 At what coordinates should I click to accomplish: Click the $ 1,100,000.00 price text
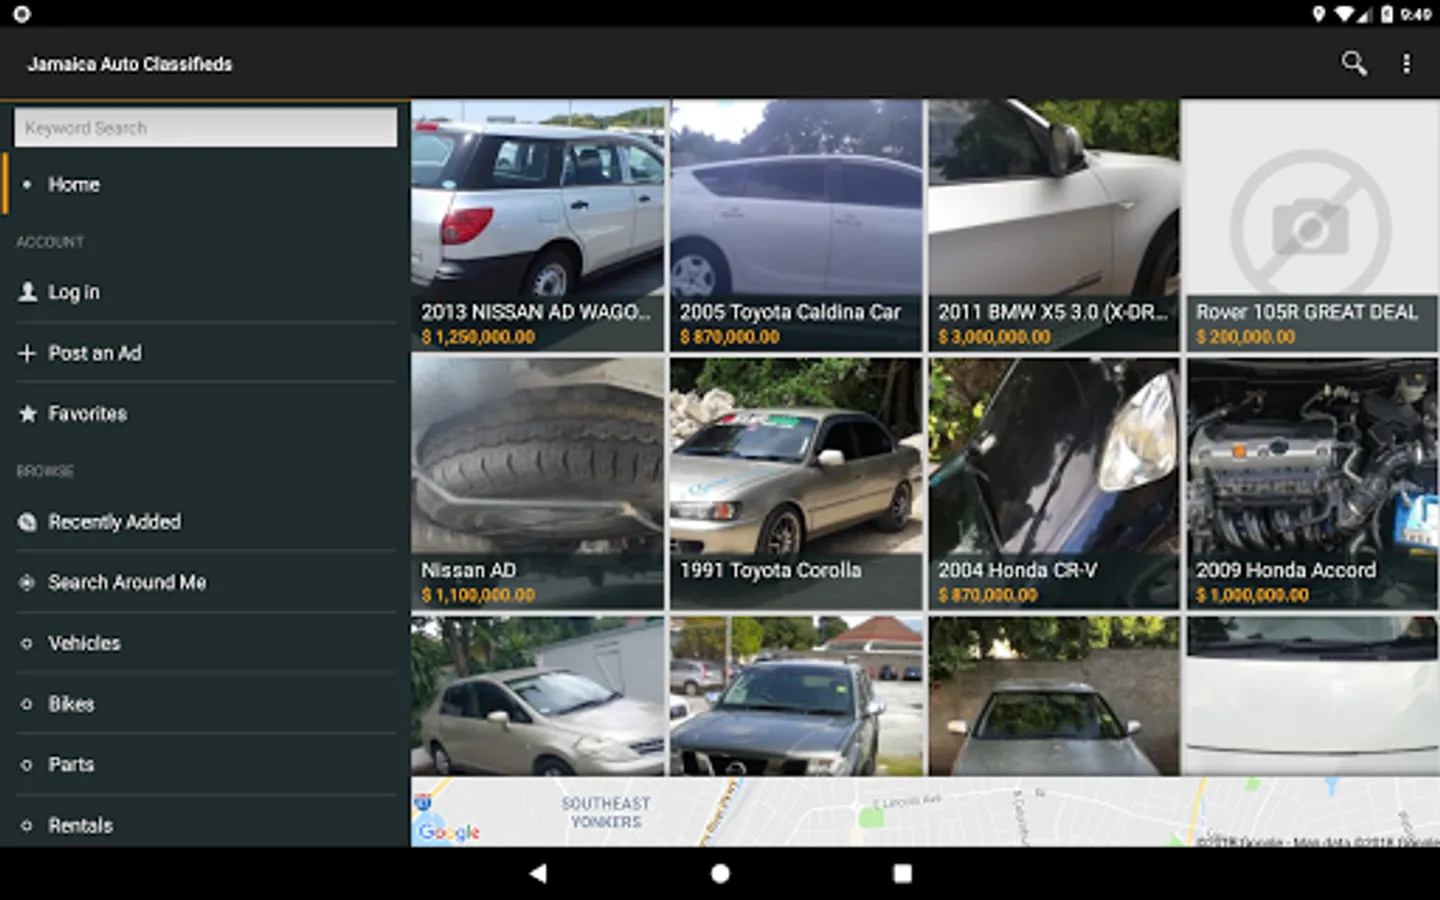[x=478, y=595]
